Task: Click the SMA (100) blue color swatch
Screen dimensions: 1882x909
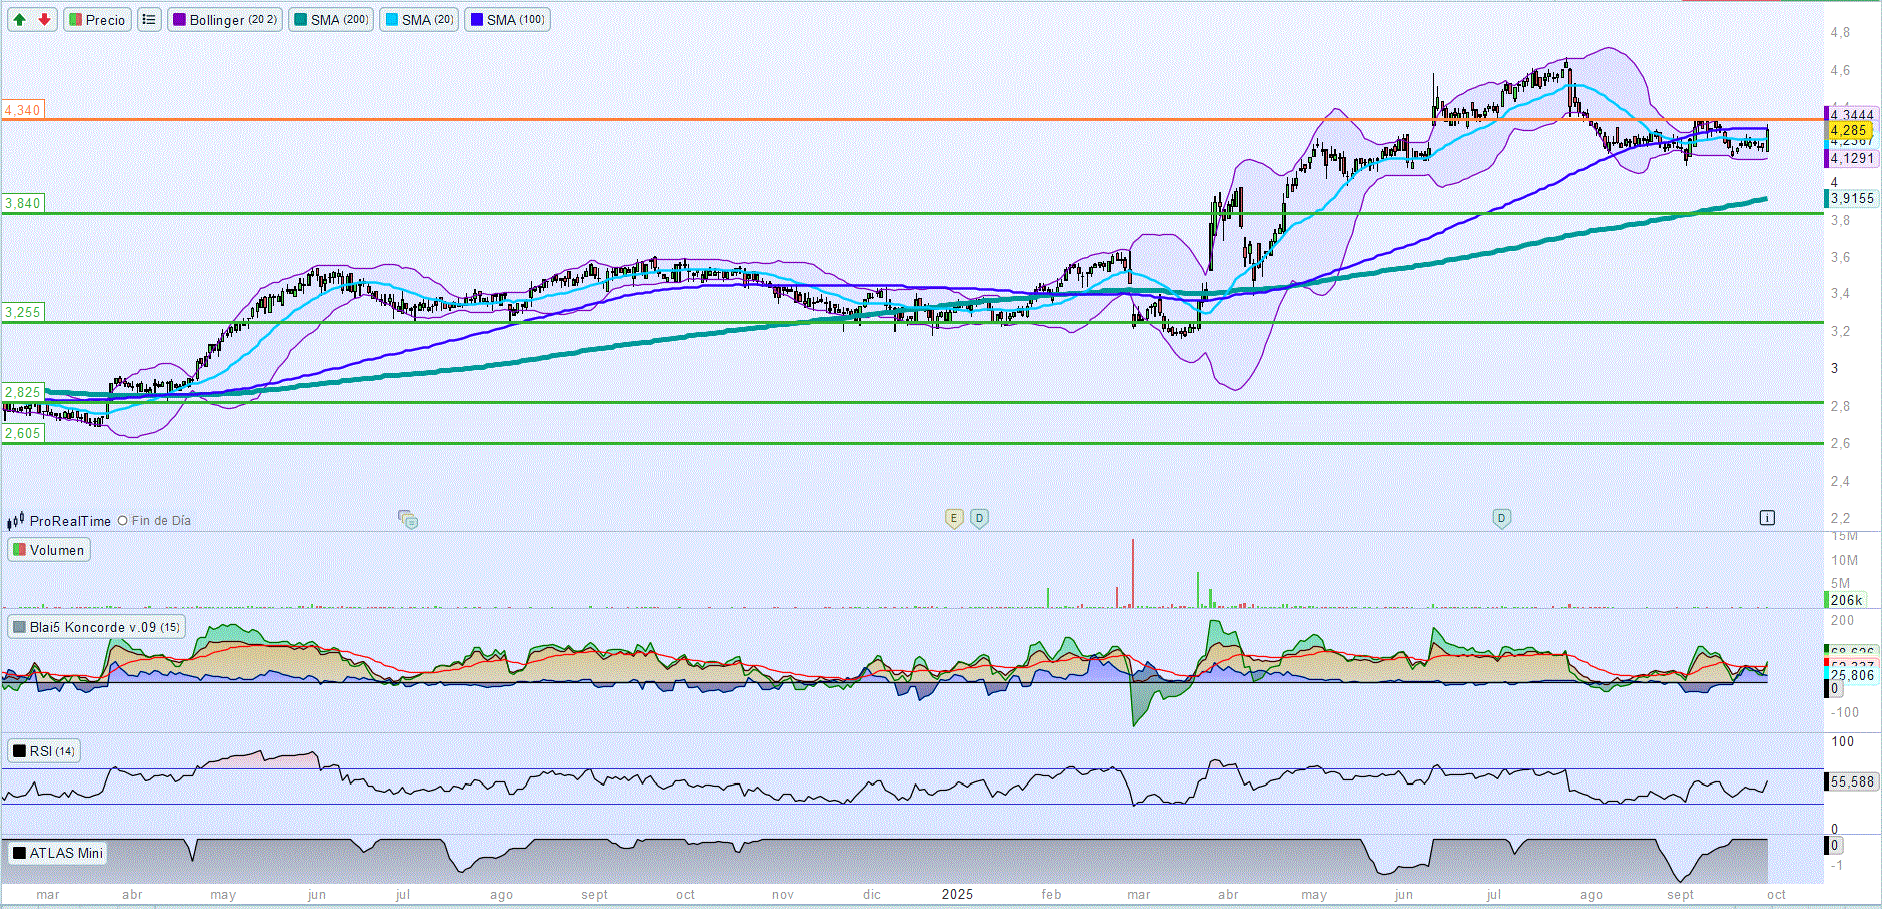Action: (477, 19)
